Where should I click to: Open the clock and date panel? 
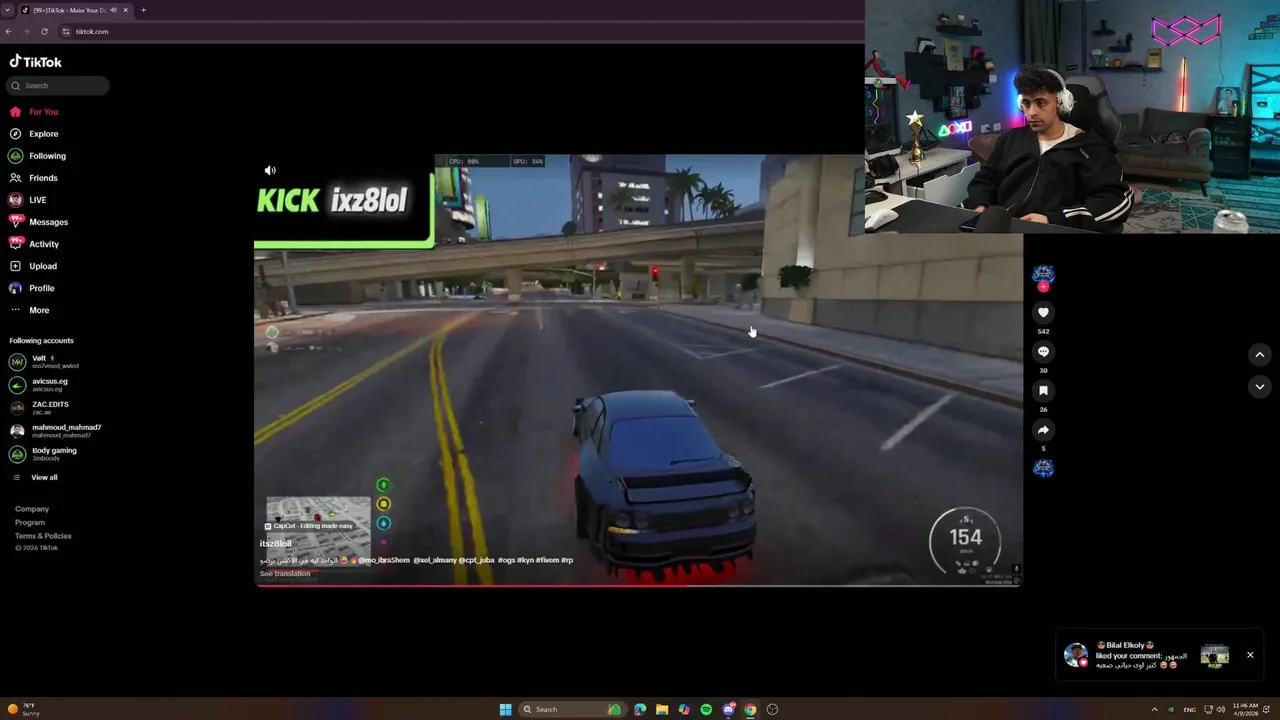coord(1246,710)
